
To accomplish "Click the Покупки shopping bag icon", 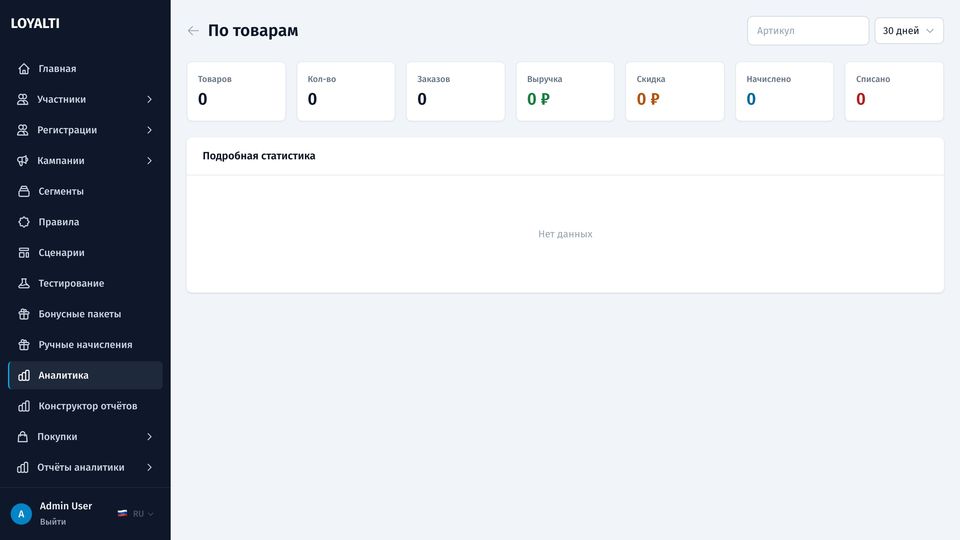I will click(x=23, y=437).
